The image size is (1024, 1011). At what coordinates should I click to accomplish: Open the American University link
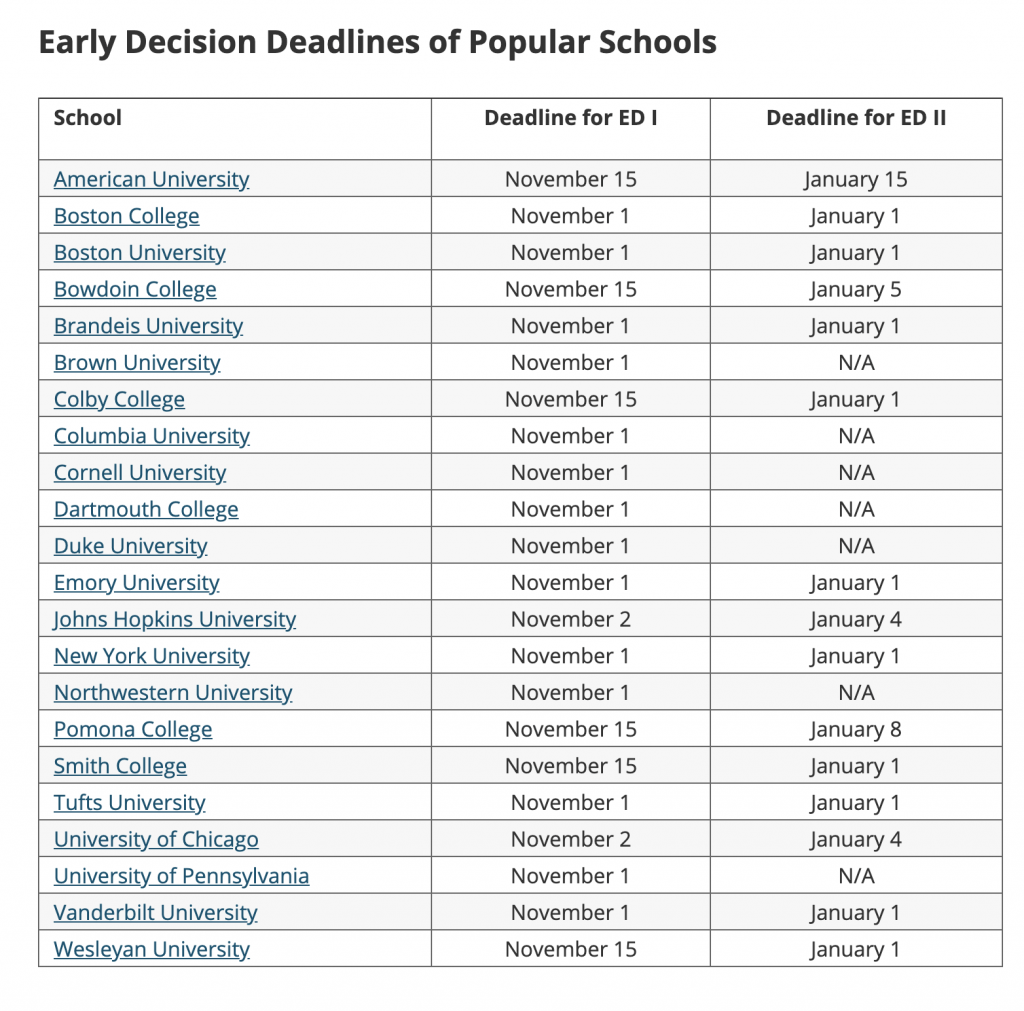tap(151, 179)
